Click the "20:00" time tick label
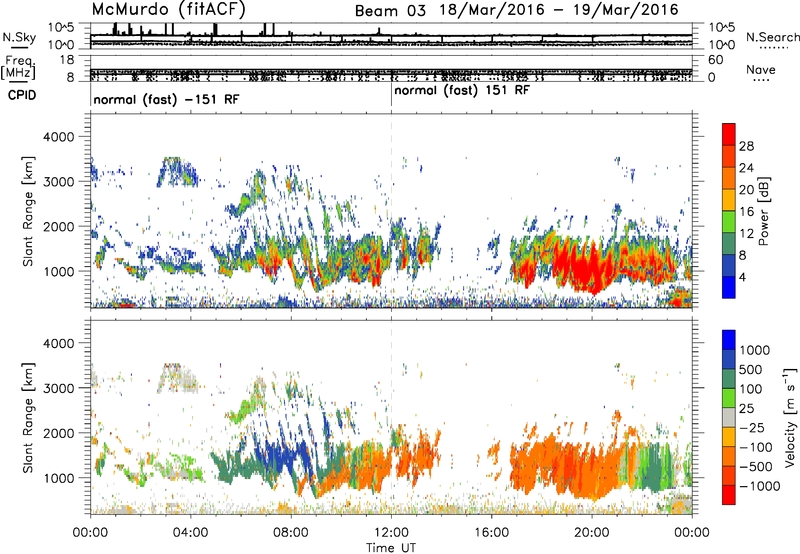800x554 pixels. 592,533
